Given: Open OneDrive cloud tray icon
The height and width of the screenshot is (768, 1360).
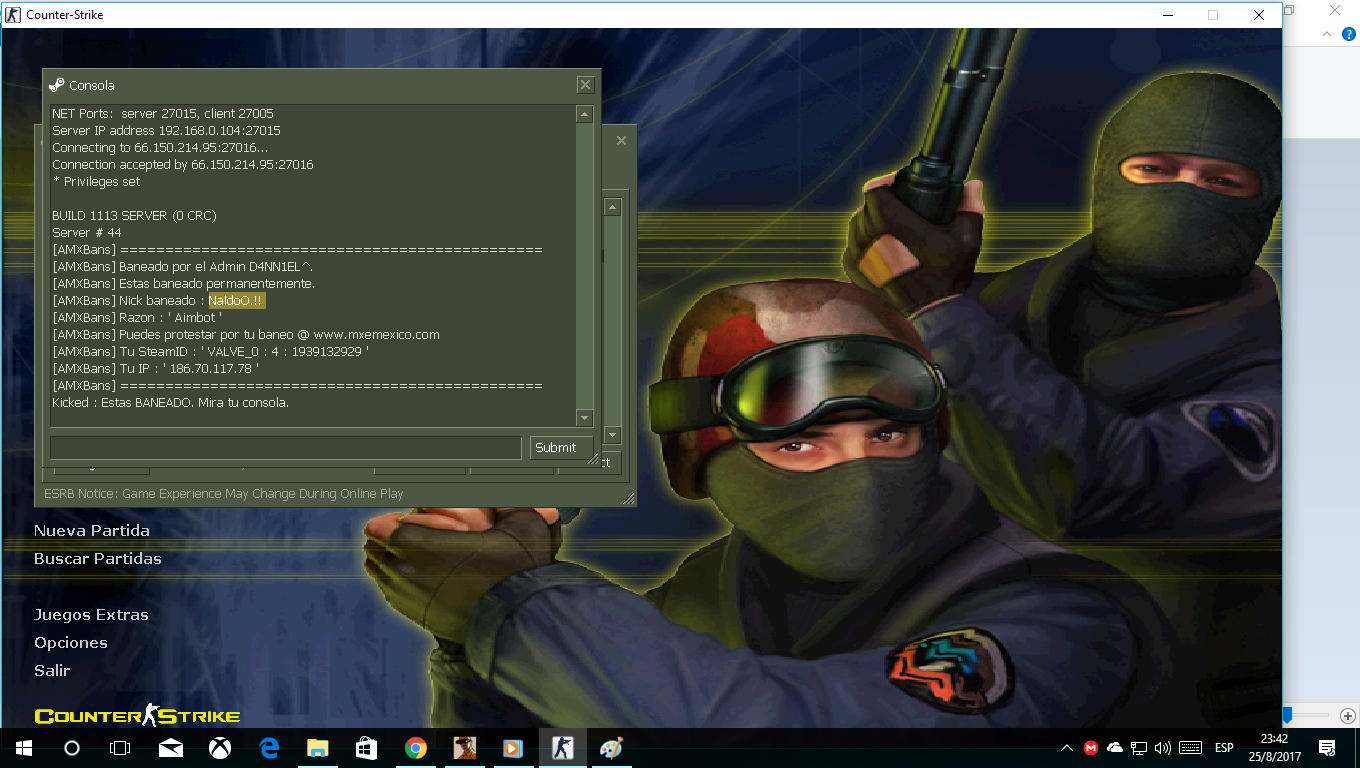Looking at the screenshot, I should click(1115, 747).
